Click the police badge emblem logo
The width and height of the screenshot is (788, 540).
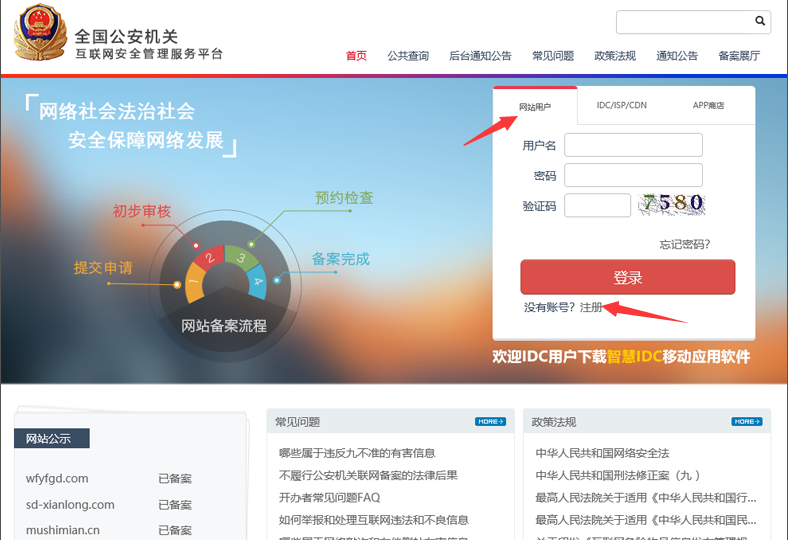[x=40, y=33]
